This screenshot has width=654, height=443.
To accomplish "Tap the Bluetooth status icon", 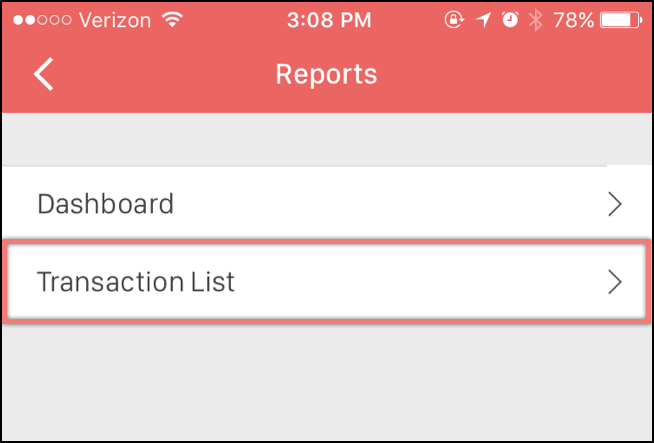I will coord(536,20).
